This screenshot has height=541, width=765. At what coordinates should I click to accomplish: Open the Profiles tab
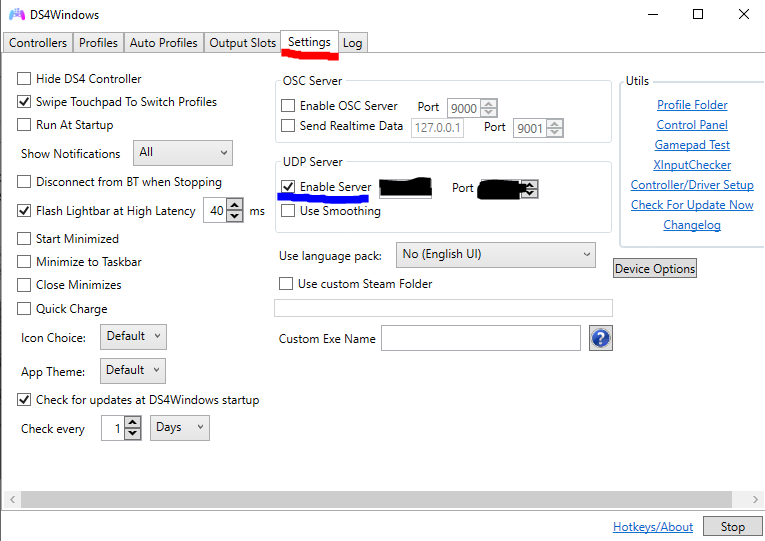[x=98, y=43]
